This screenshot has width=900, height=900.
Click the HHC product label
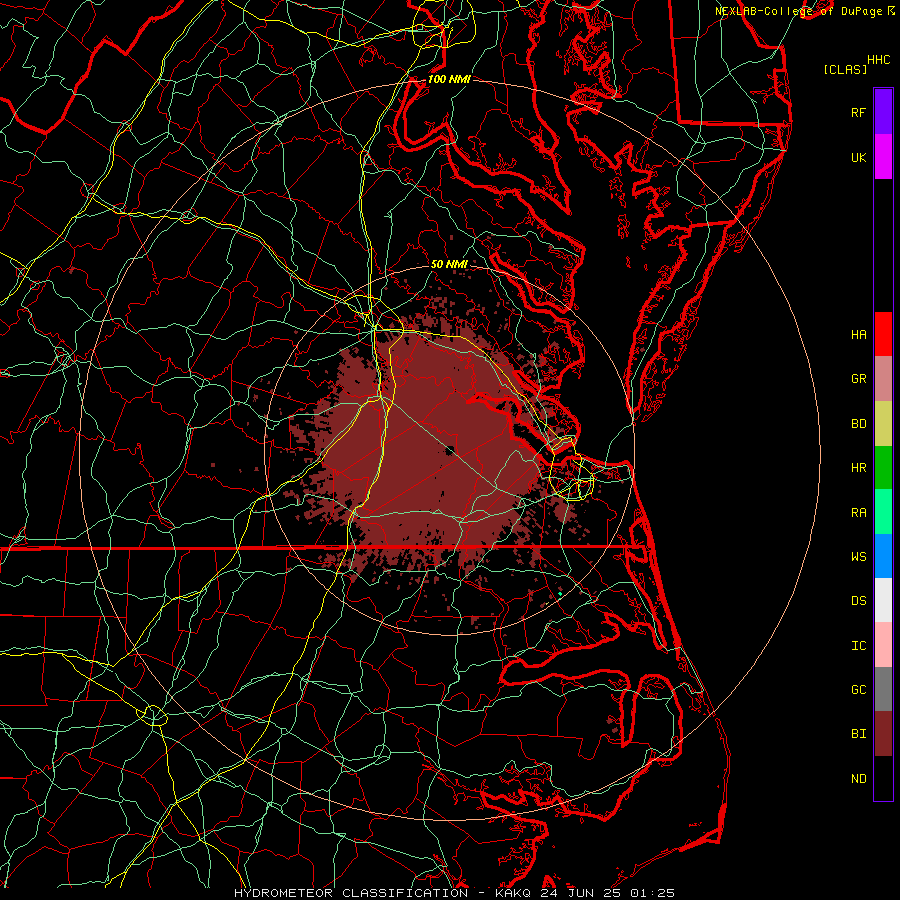(x=879, y=60)
